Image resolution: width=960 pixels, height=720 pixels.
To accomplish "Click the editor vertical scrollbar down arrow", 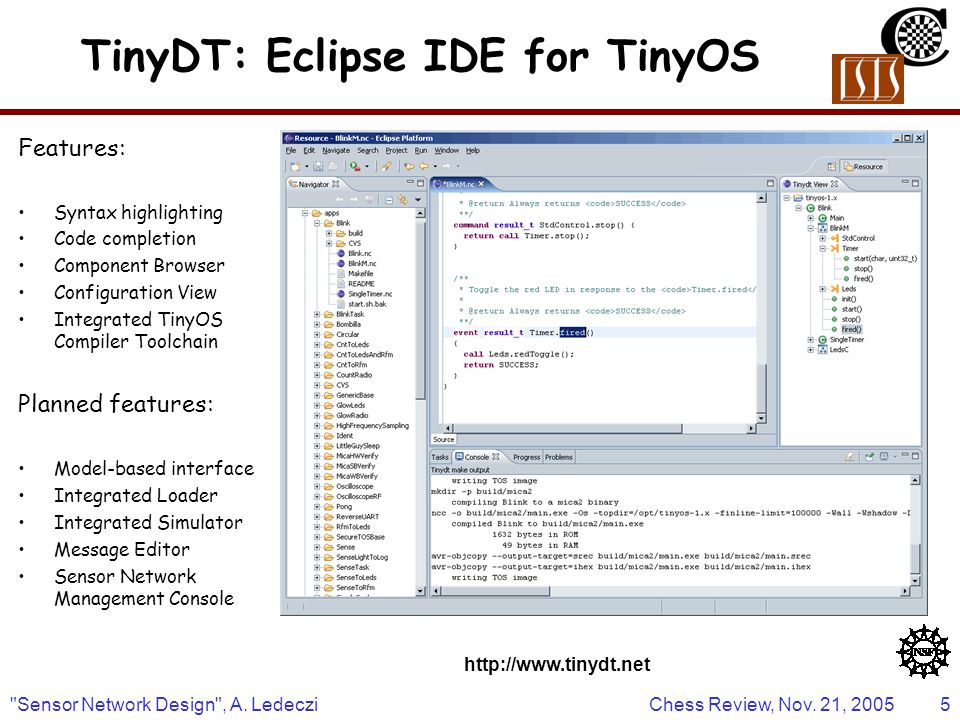I will click(x=761, y=419).
